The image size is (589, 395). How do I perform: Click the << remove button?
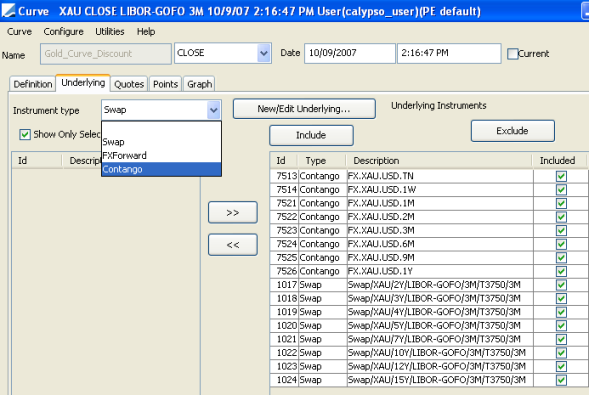pyautogui.click(x=233, y=245)
